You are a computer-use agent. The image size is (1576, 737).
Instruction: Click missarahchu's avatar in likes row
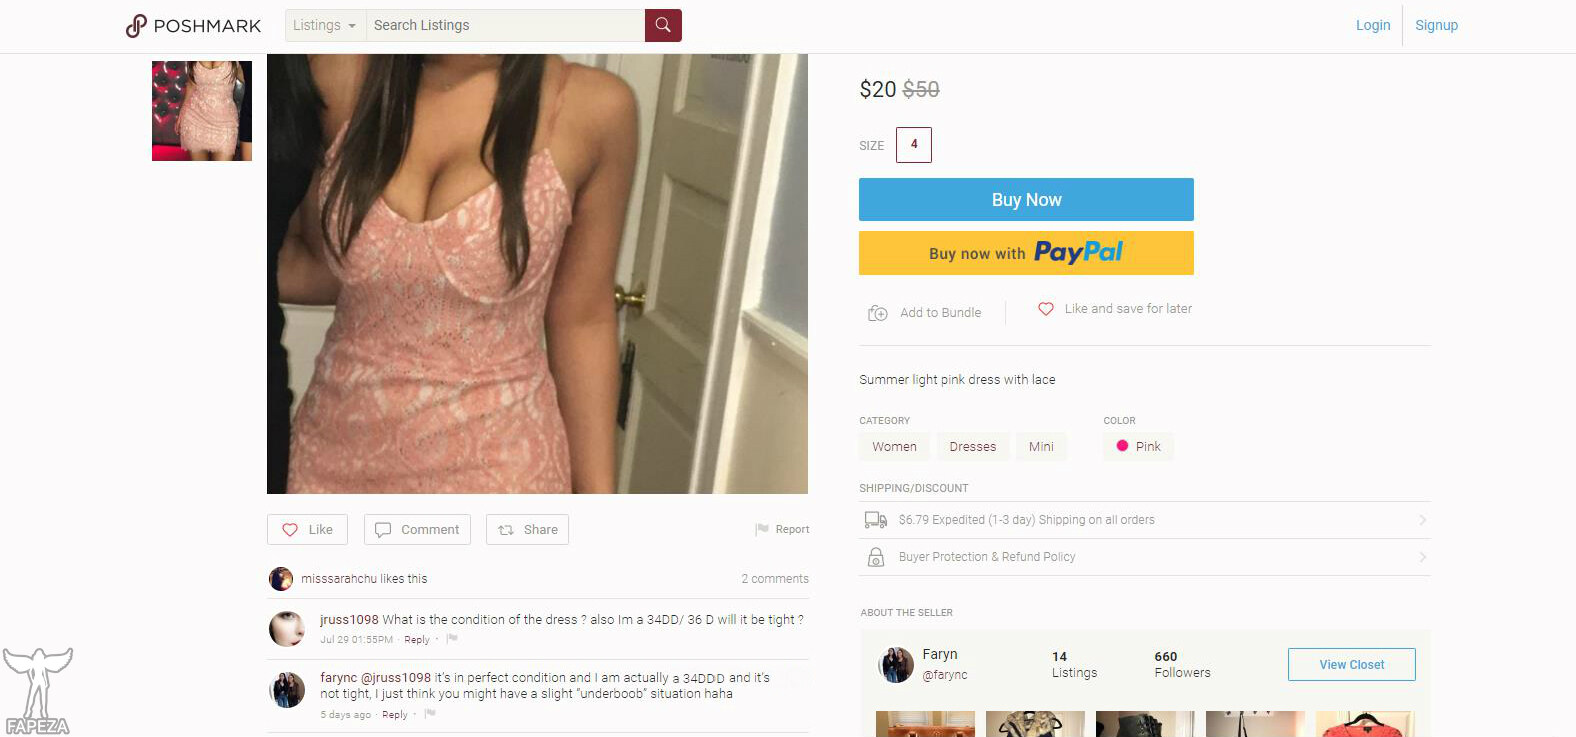click(281, 579)
